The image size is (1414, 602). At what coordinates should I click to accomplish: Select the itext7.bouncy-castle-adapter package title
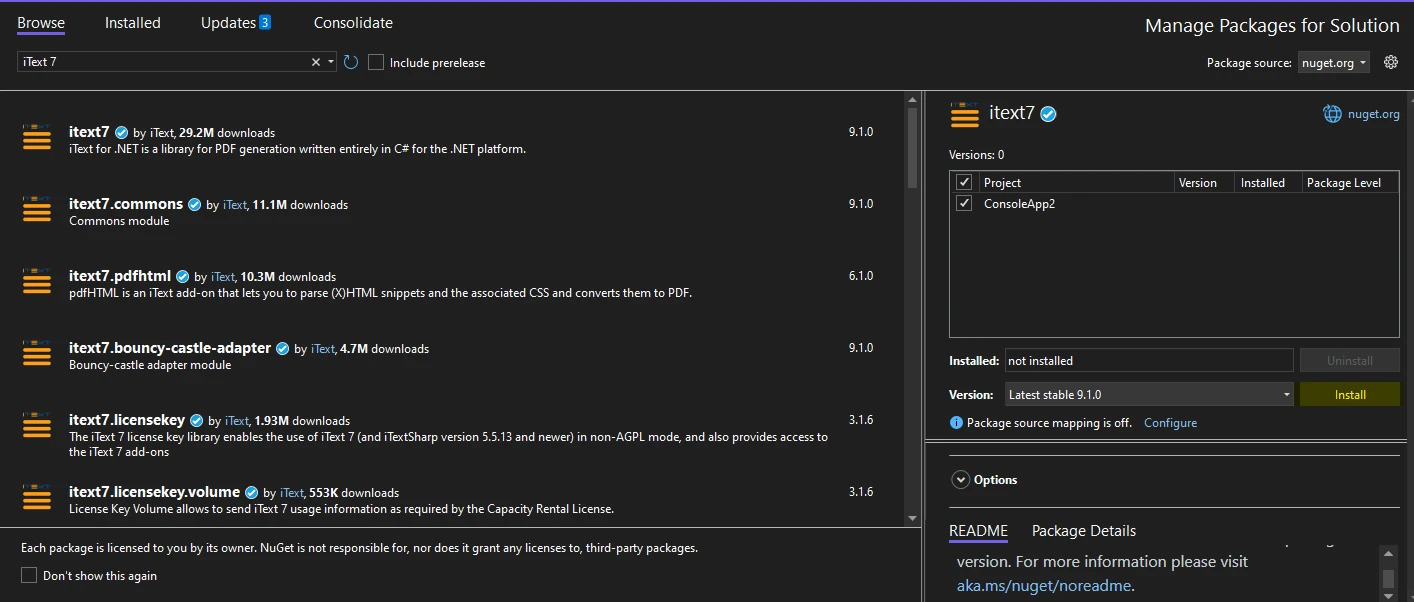[170, 348]
